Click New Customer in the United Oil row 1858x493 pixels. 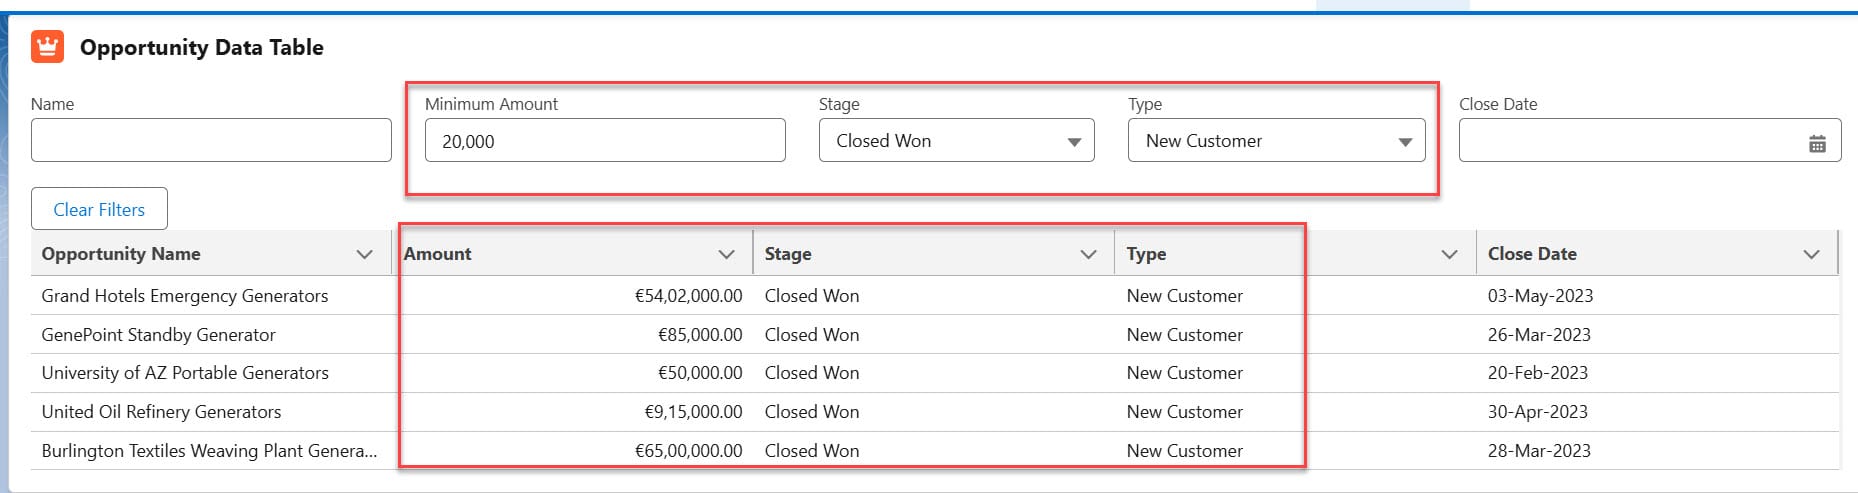click(1185, 412)
